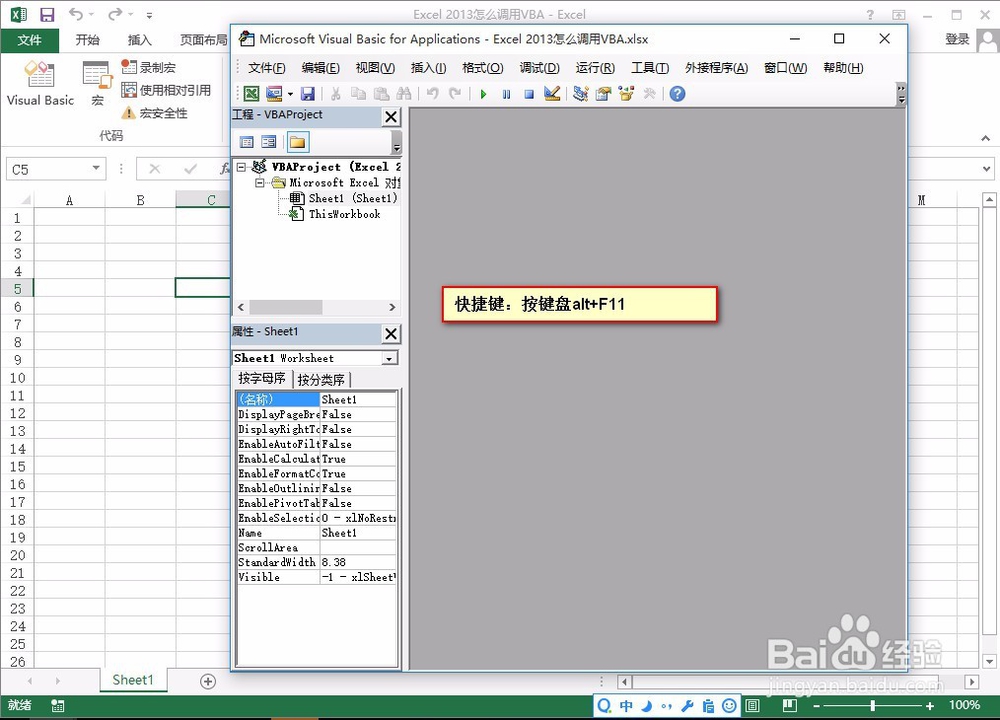Run macro with green play button
Viewport: 1000px width, 720px height.
point(483,94)
